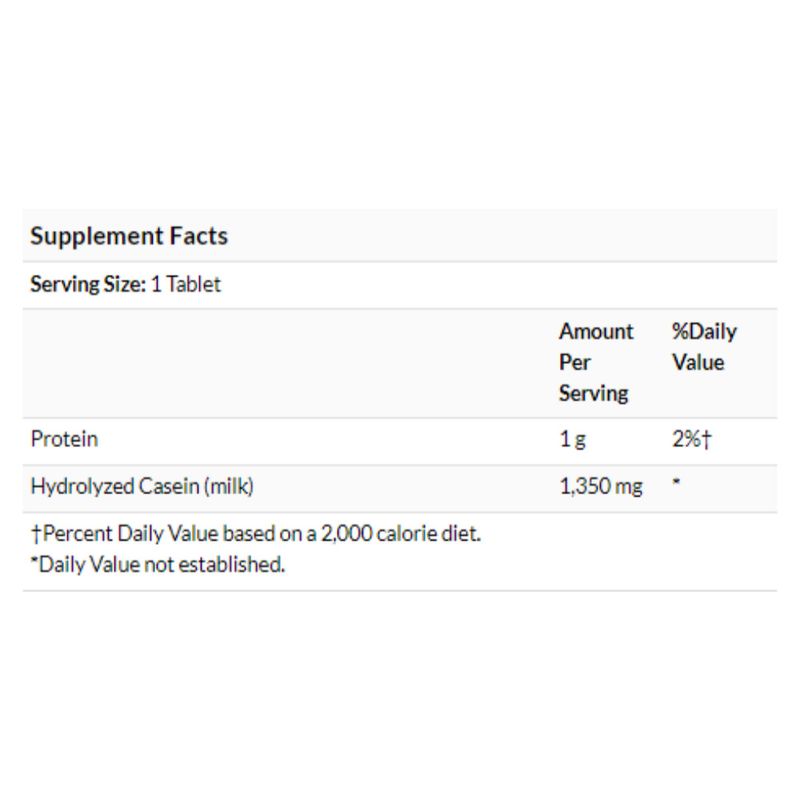This screenshot has height=800, width=800.
Task: Click the word Casein in ingredient row
Action: coord(169,486)
